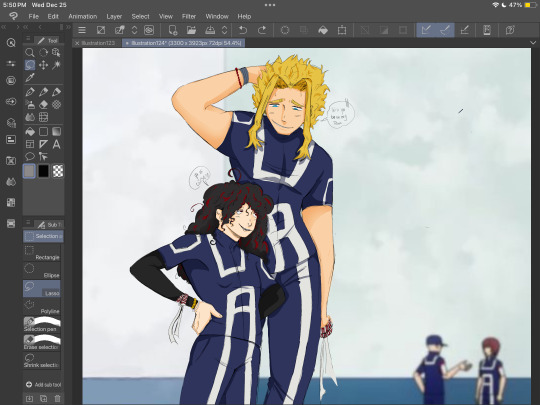This screenshot has width=540, height=405.
Task: Switch to the Illustration123 tab
Action: 98,43
